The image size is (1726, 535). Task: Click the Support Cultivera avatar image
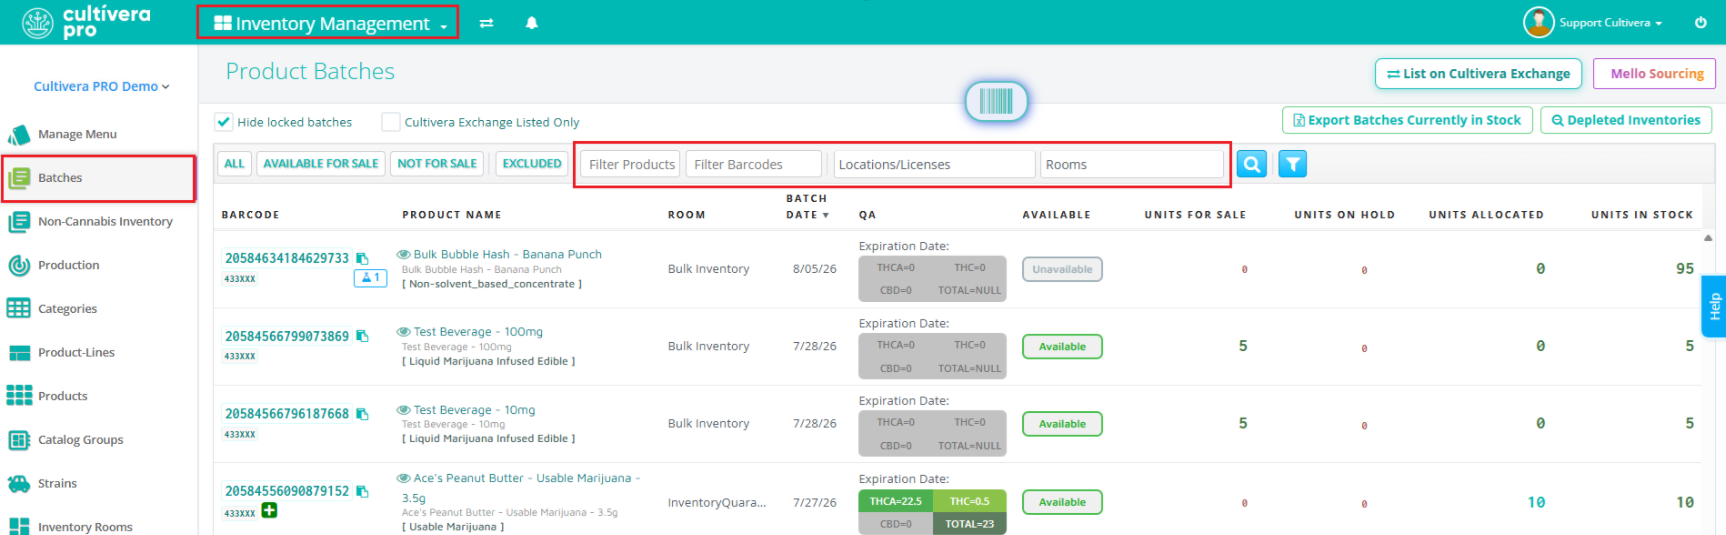tap(1538, 22)
